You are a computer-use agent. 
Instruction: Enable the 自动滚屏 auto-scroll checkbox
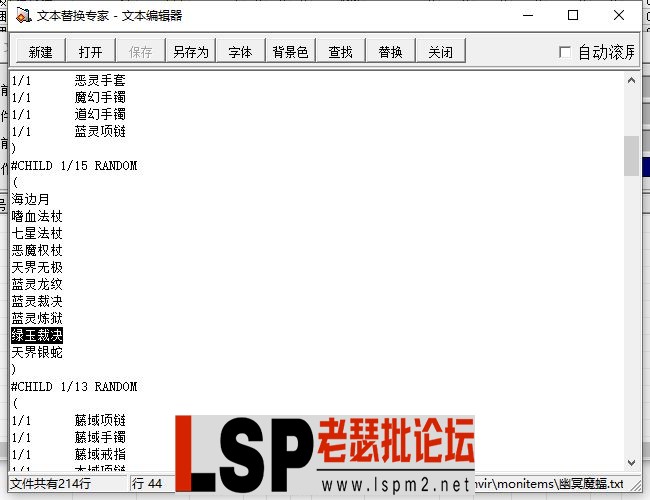coord(565,52)
